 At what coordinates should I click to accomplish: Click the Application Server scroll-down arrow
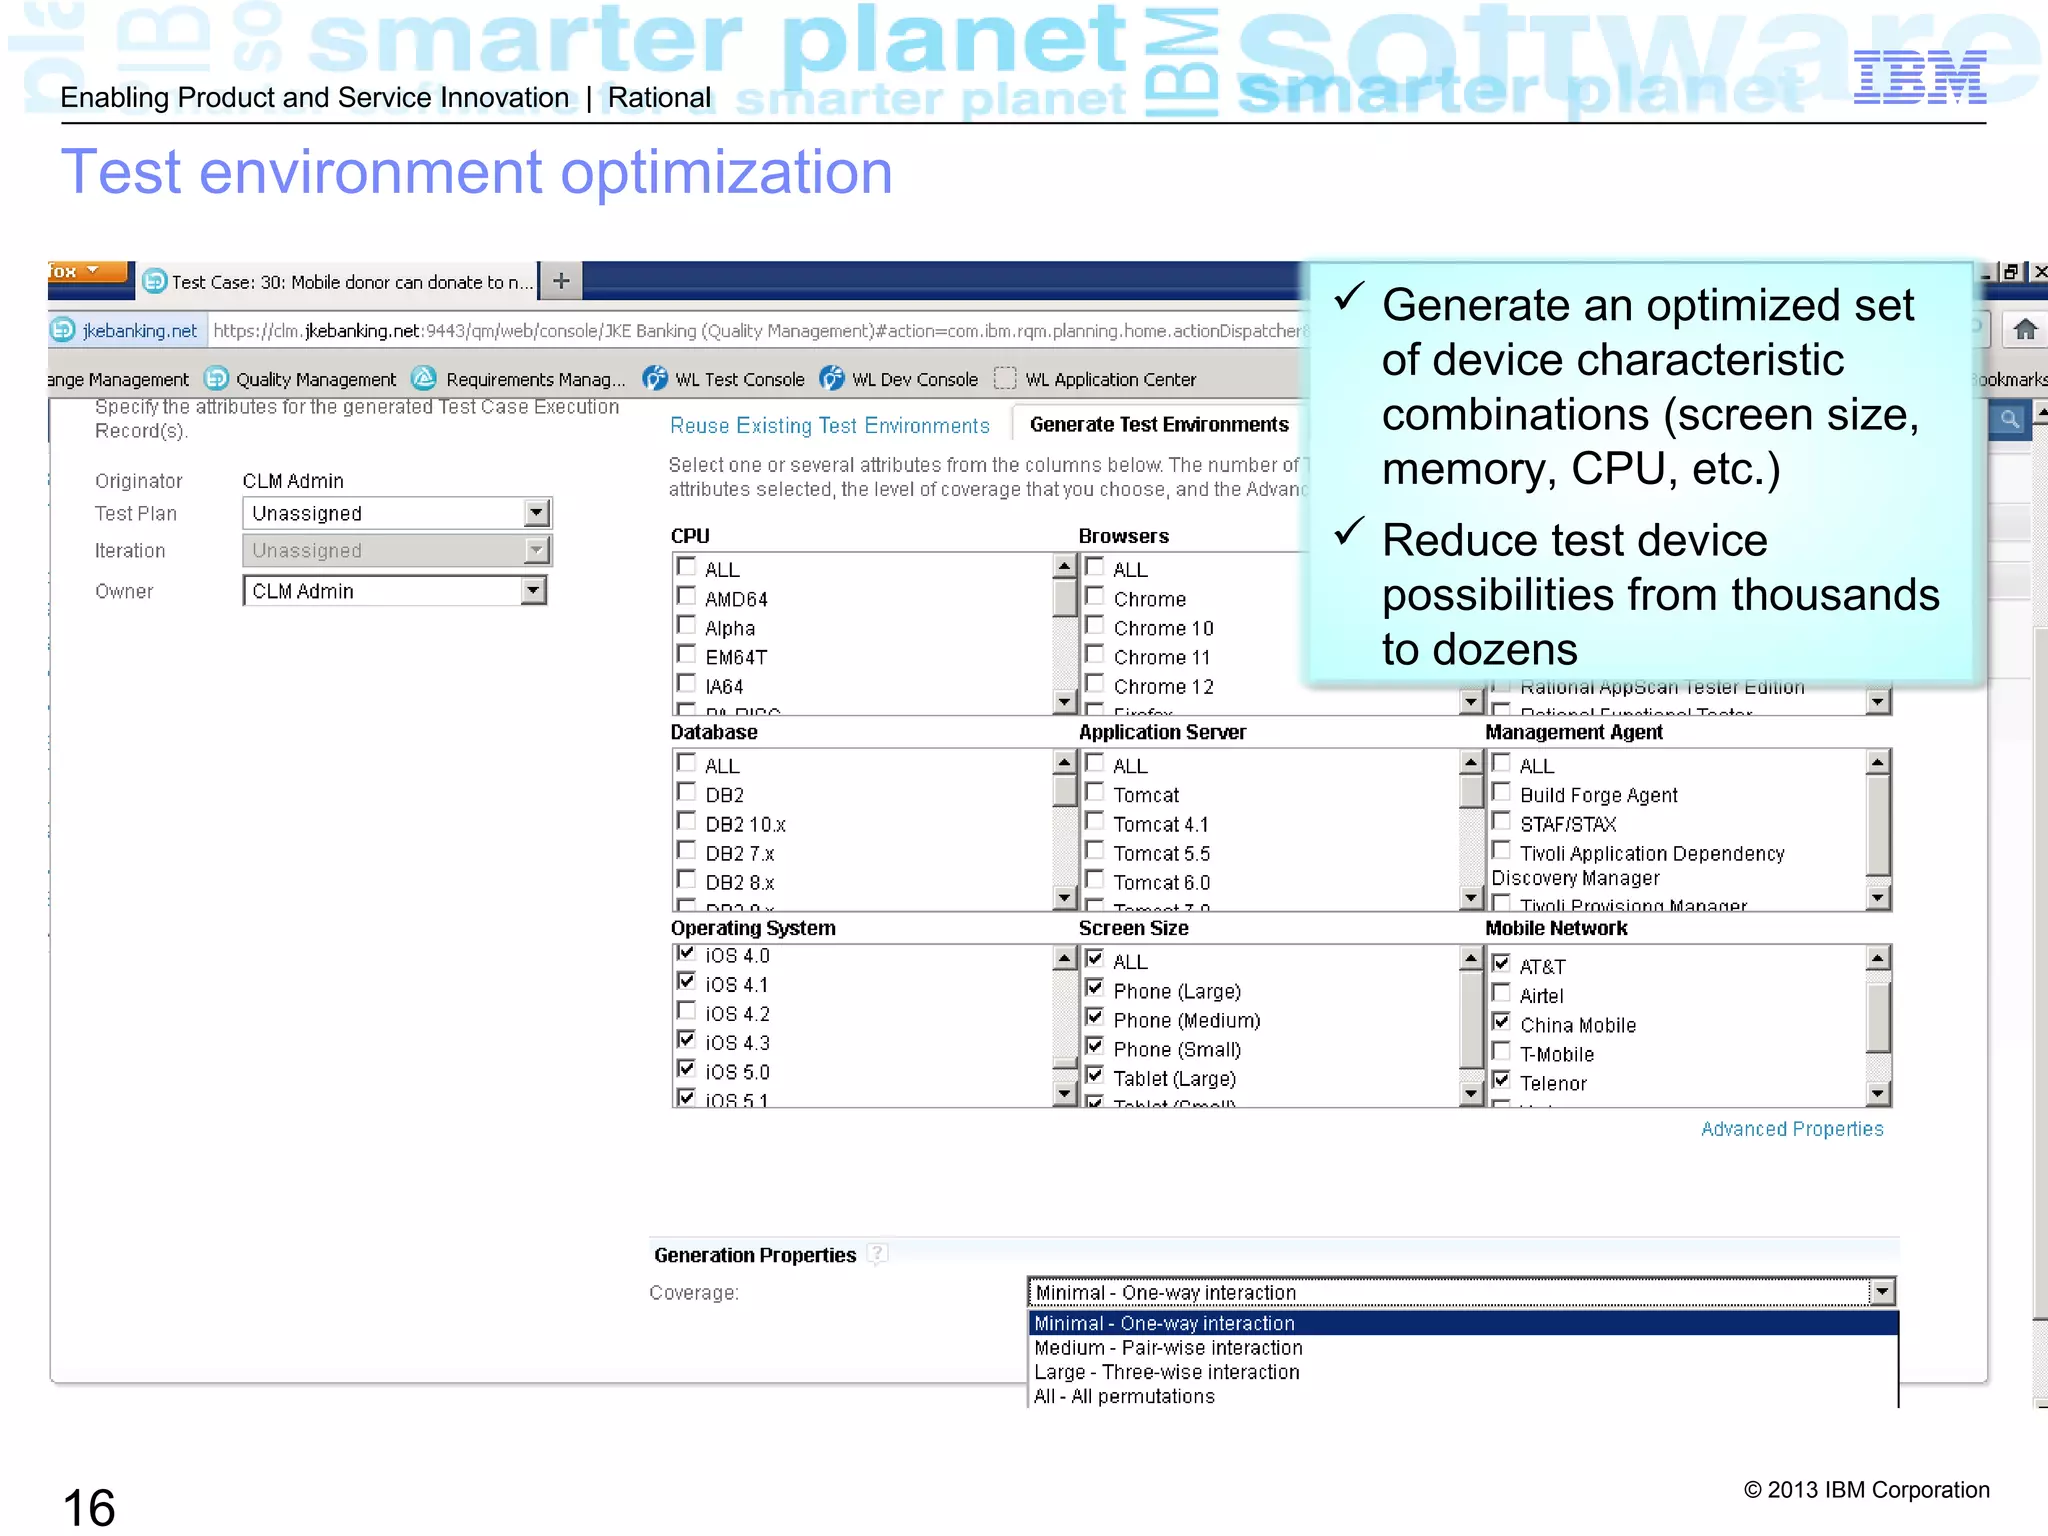pos(1470,897)
